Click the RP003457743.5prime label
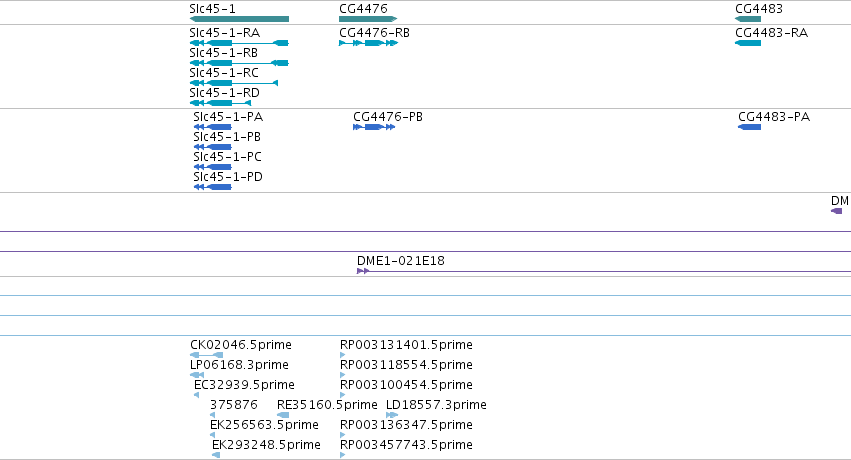The width and height of the screenshot is (851, 460). point(407,445)
